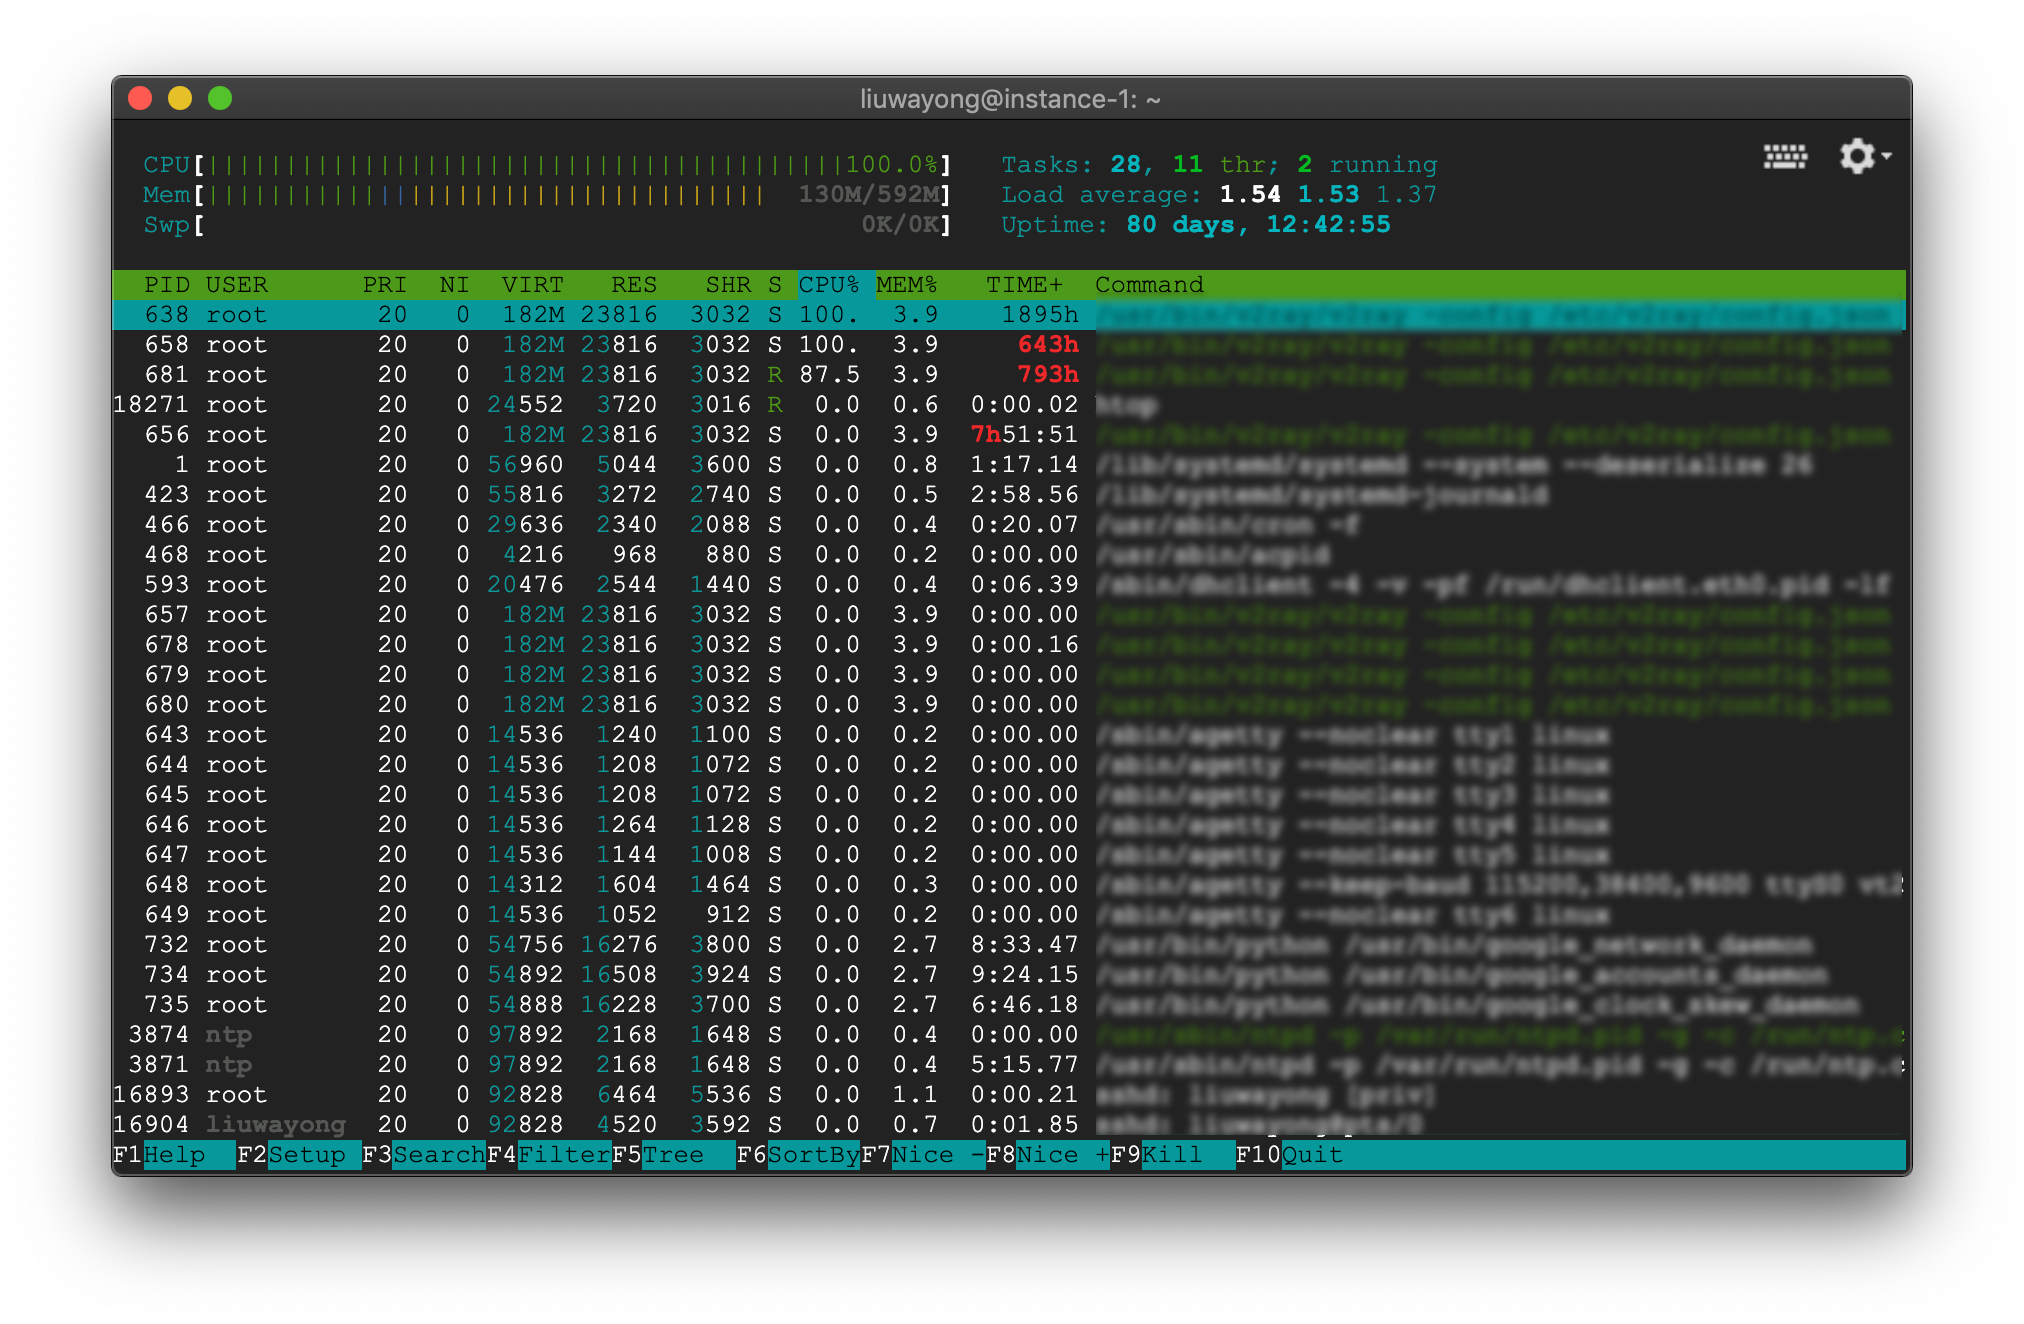Viewport: 2024px width, 1324px height.
Task: Open the keyboard icon in terminal toolbar
Action: point(1785,156)
